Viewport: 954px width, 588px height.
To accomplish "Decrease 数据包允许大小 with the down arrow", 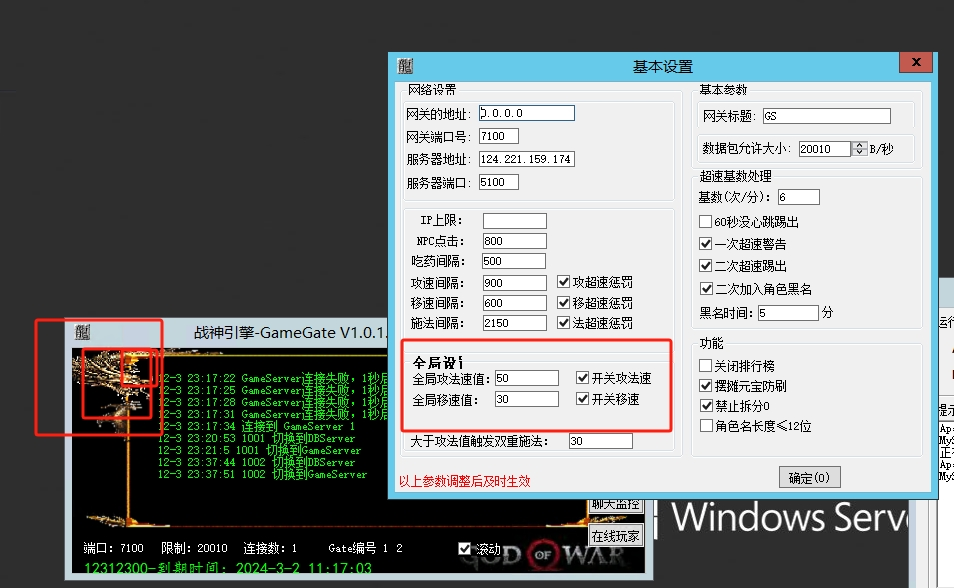I will pyautogui.click(x=859, y=153).
